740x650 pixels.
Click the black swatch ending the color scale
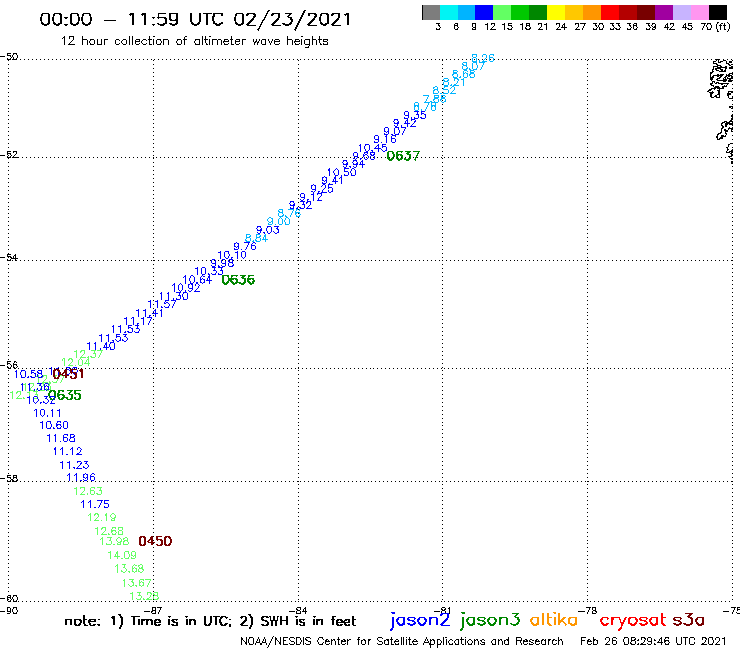click(717, 12)
